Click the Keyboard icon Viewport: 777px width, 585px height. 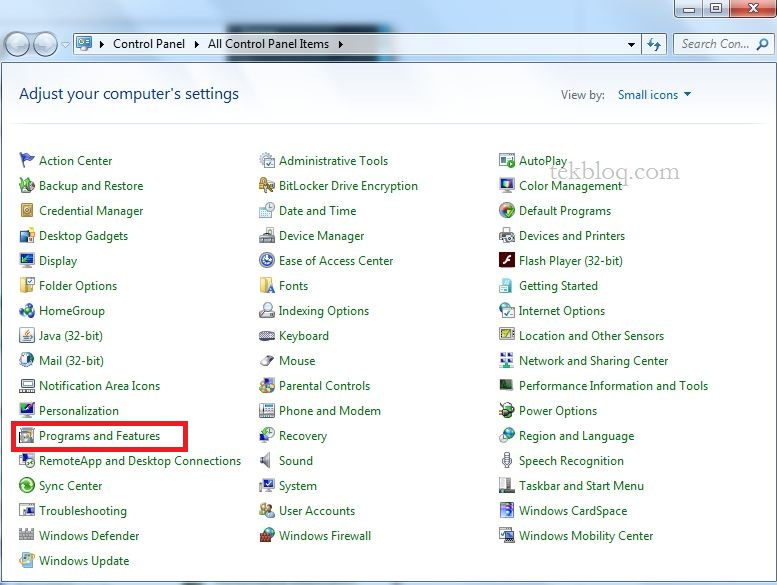pyautogui.click(x=267, y=335)
